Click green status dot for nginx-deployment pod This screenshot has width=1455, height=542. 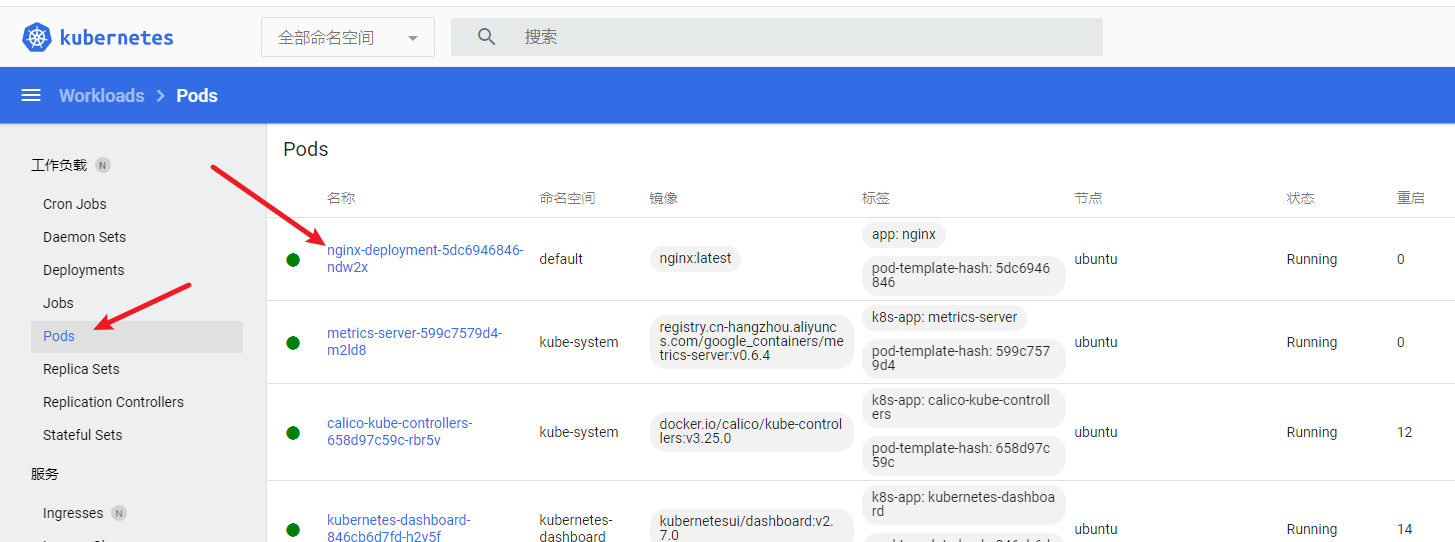point(293,260)
